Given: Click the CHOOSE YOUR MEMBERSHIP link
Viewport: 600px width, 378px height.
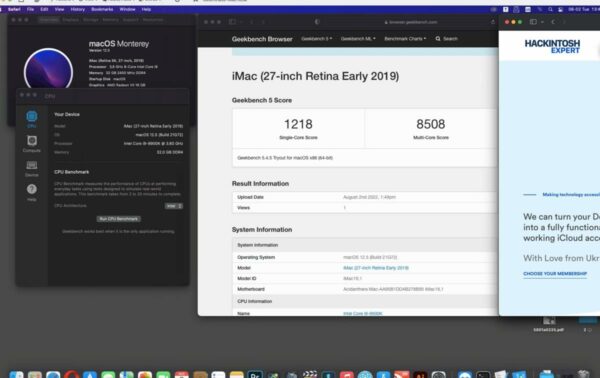Looking at the screenshot, I should tap(555, 274).
